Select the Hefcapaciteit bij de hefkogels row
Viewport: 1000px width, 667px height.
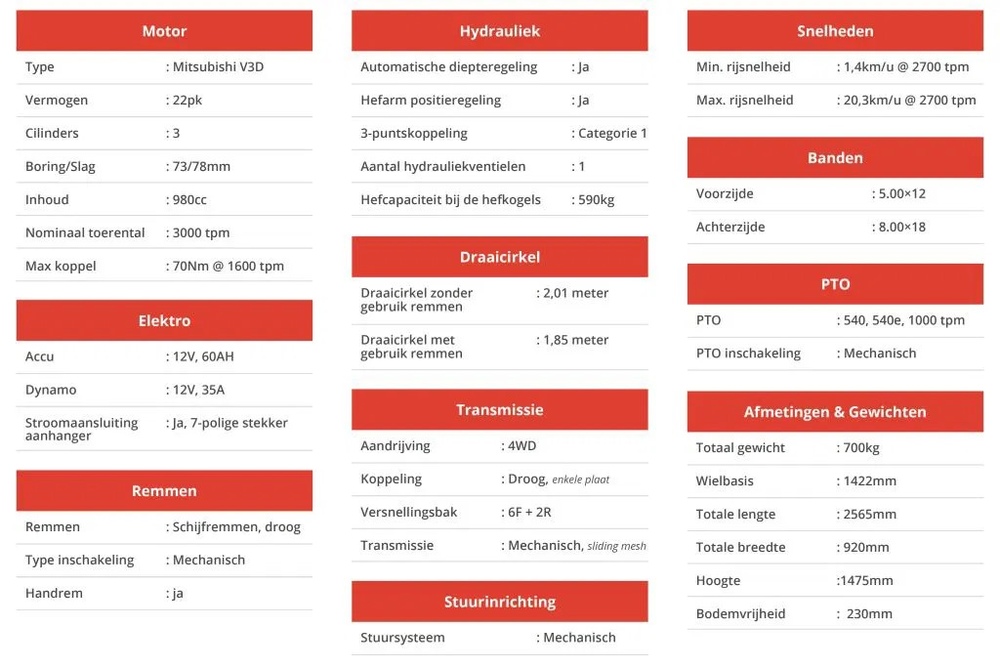tap(499, 200)
